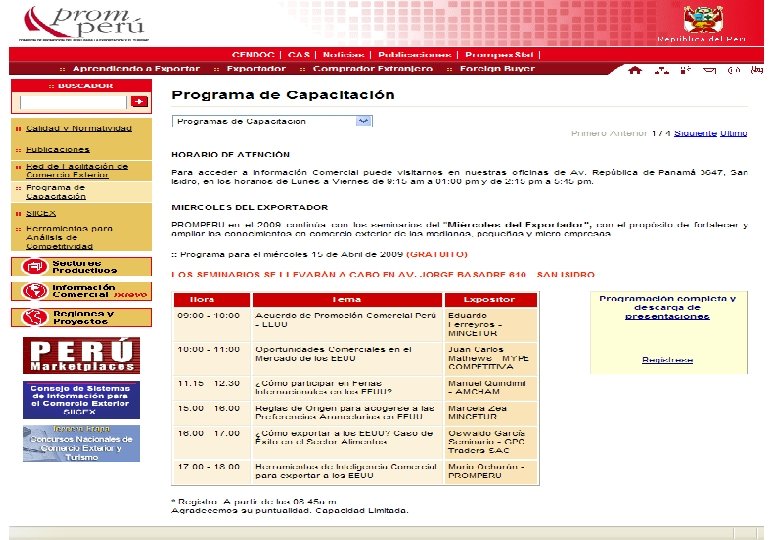Open Publicaciones in top menu
The height and width of the screenshot is (540, 780).
(415, 55)
